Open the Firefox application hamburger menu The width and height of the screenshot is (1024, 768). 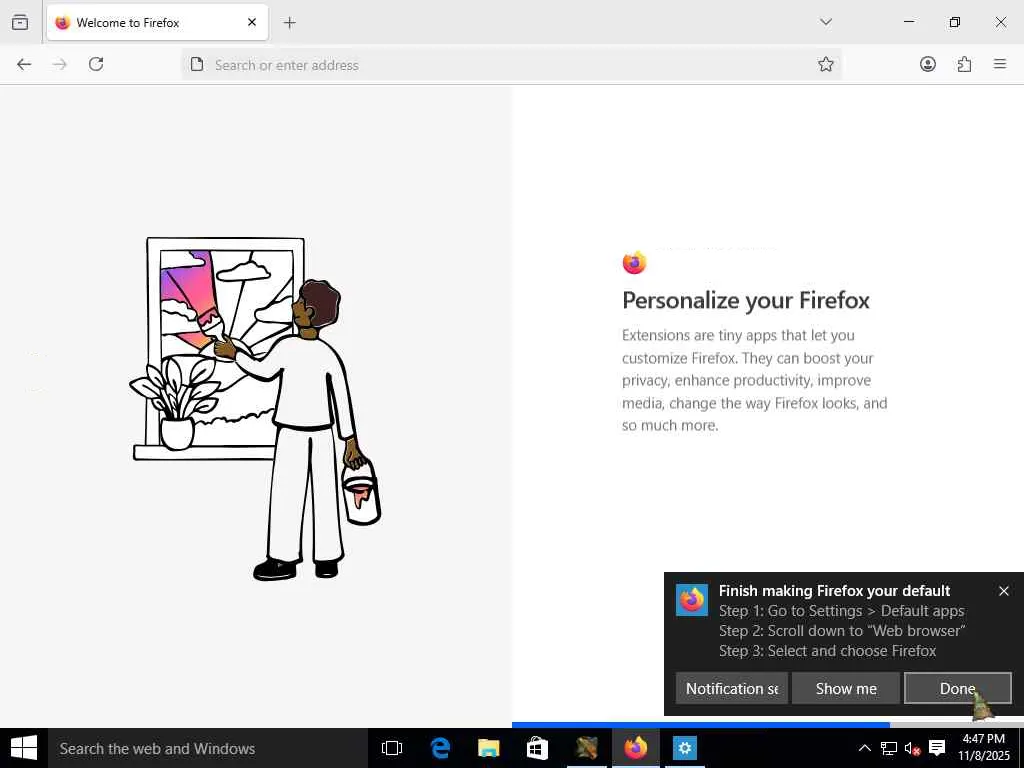[1000, 64]
